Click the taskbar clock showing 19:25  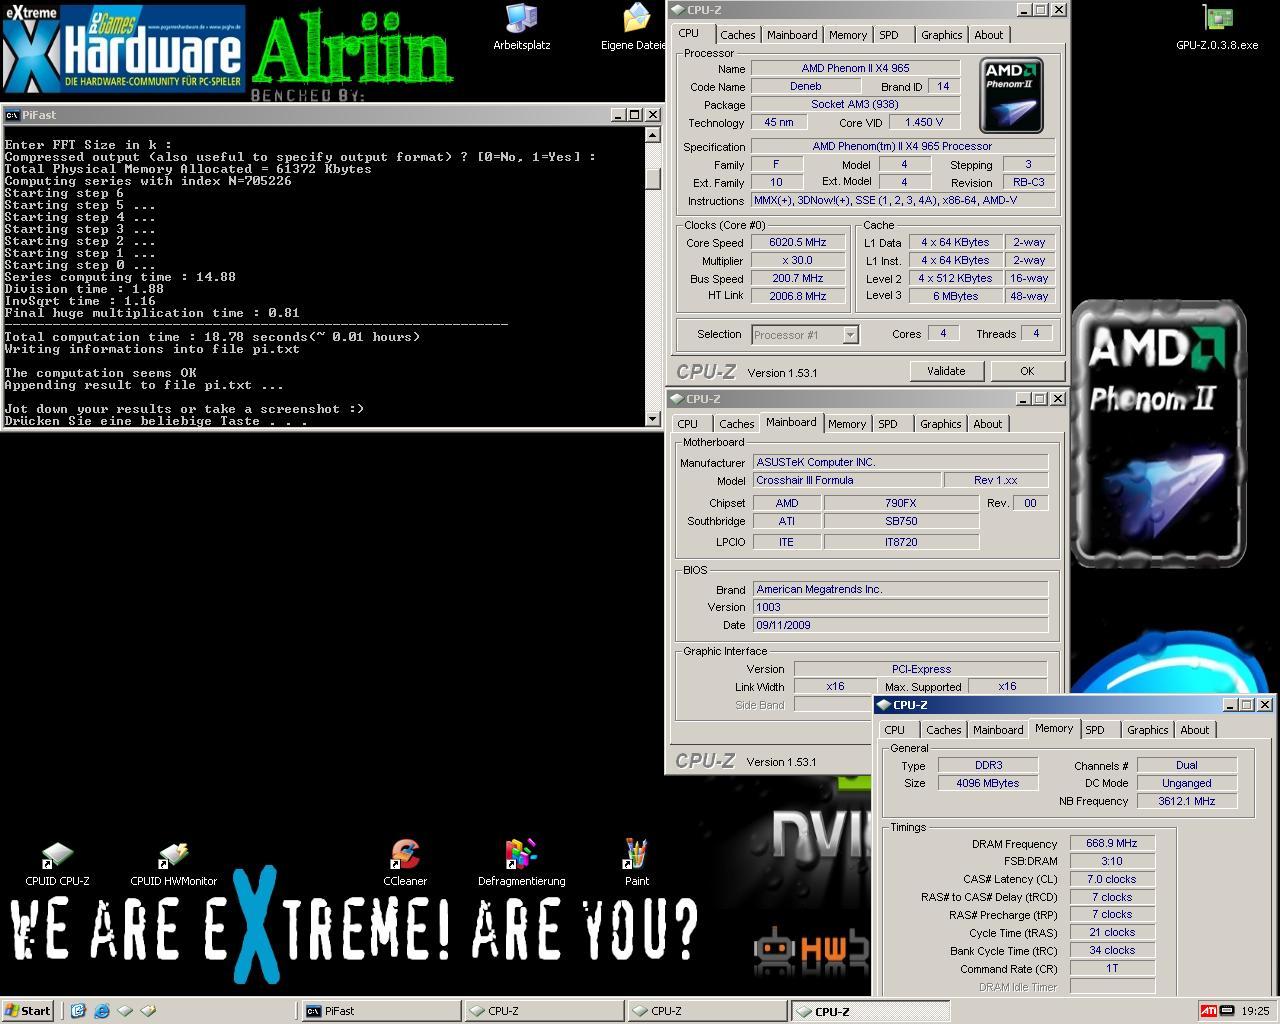1255,1011
